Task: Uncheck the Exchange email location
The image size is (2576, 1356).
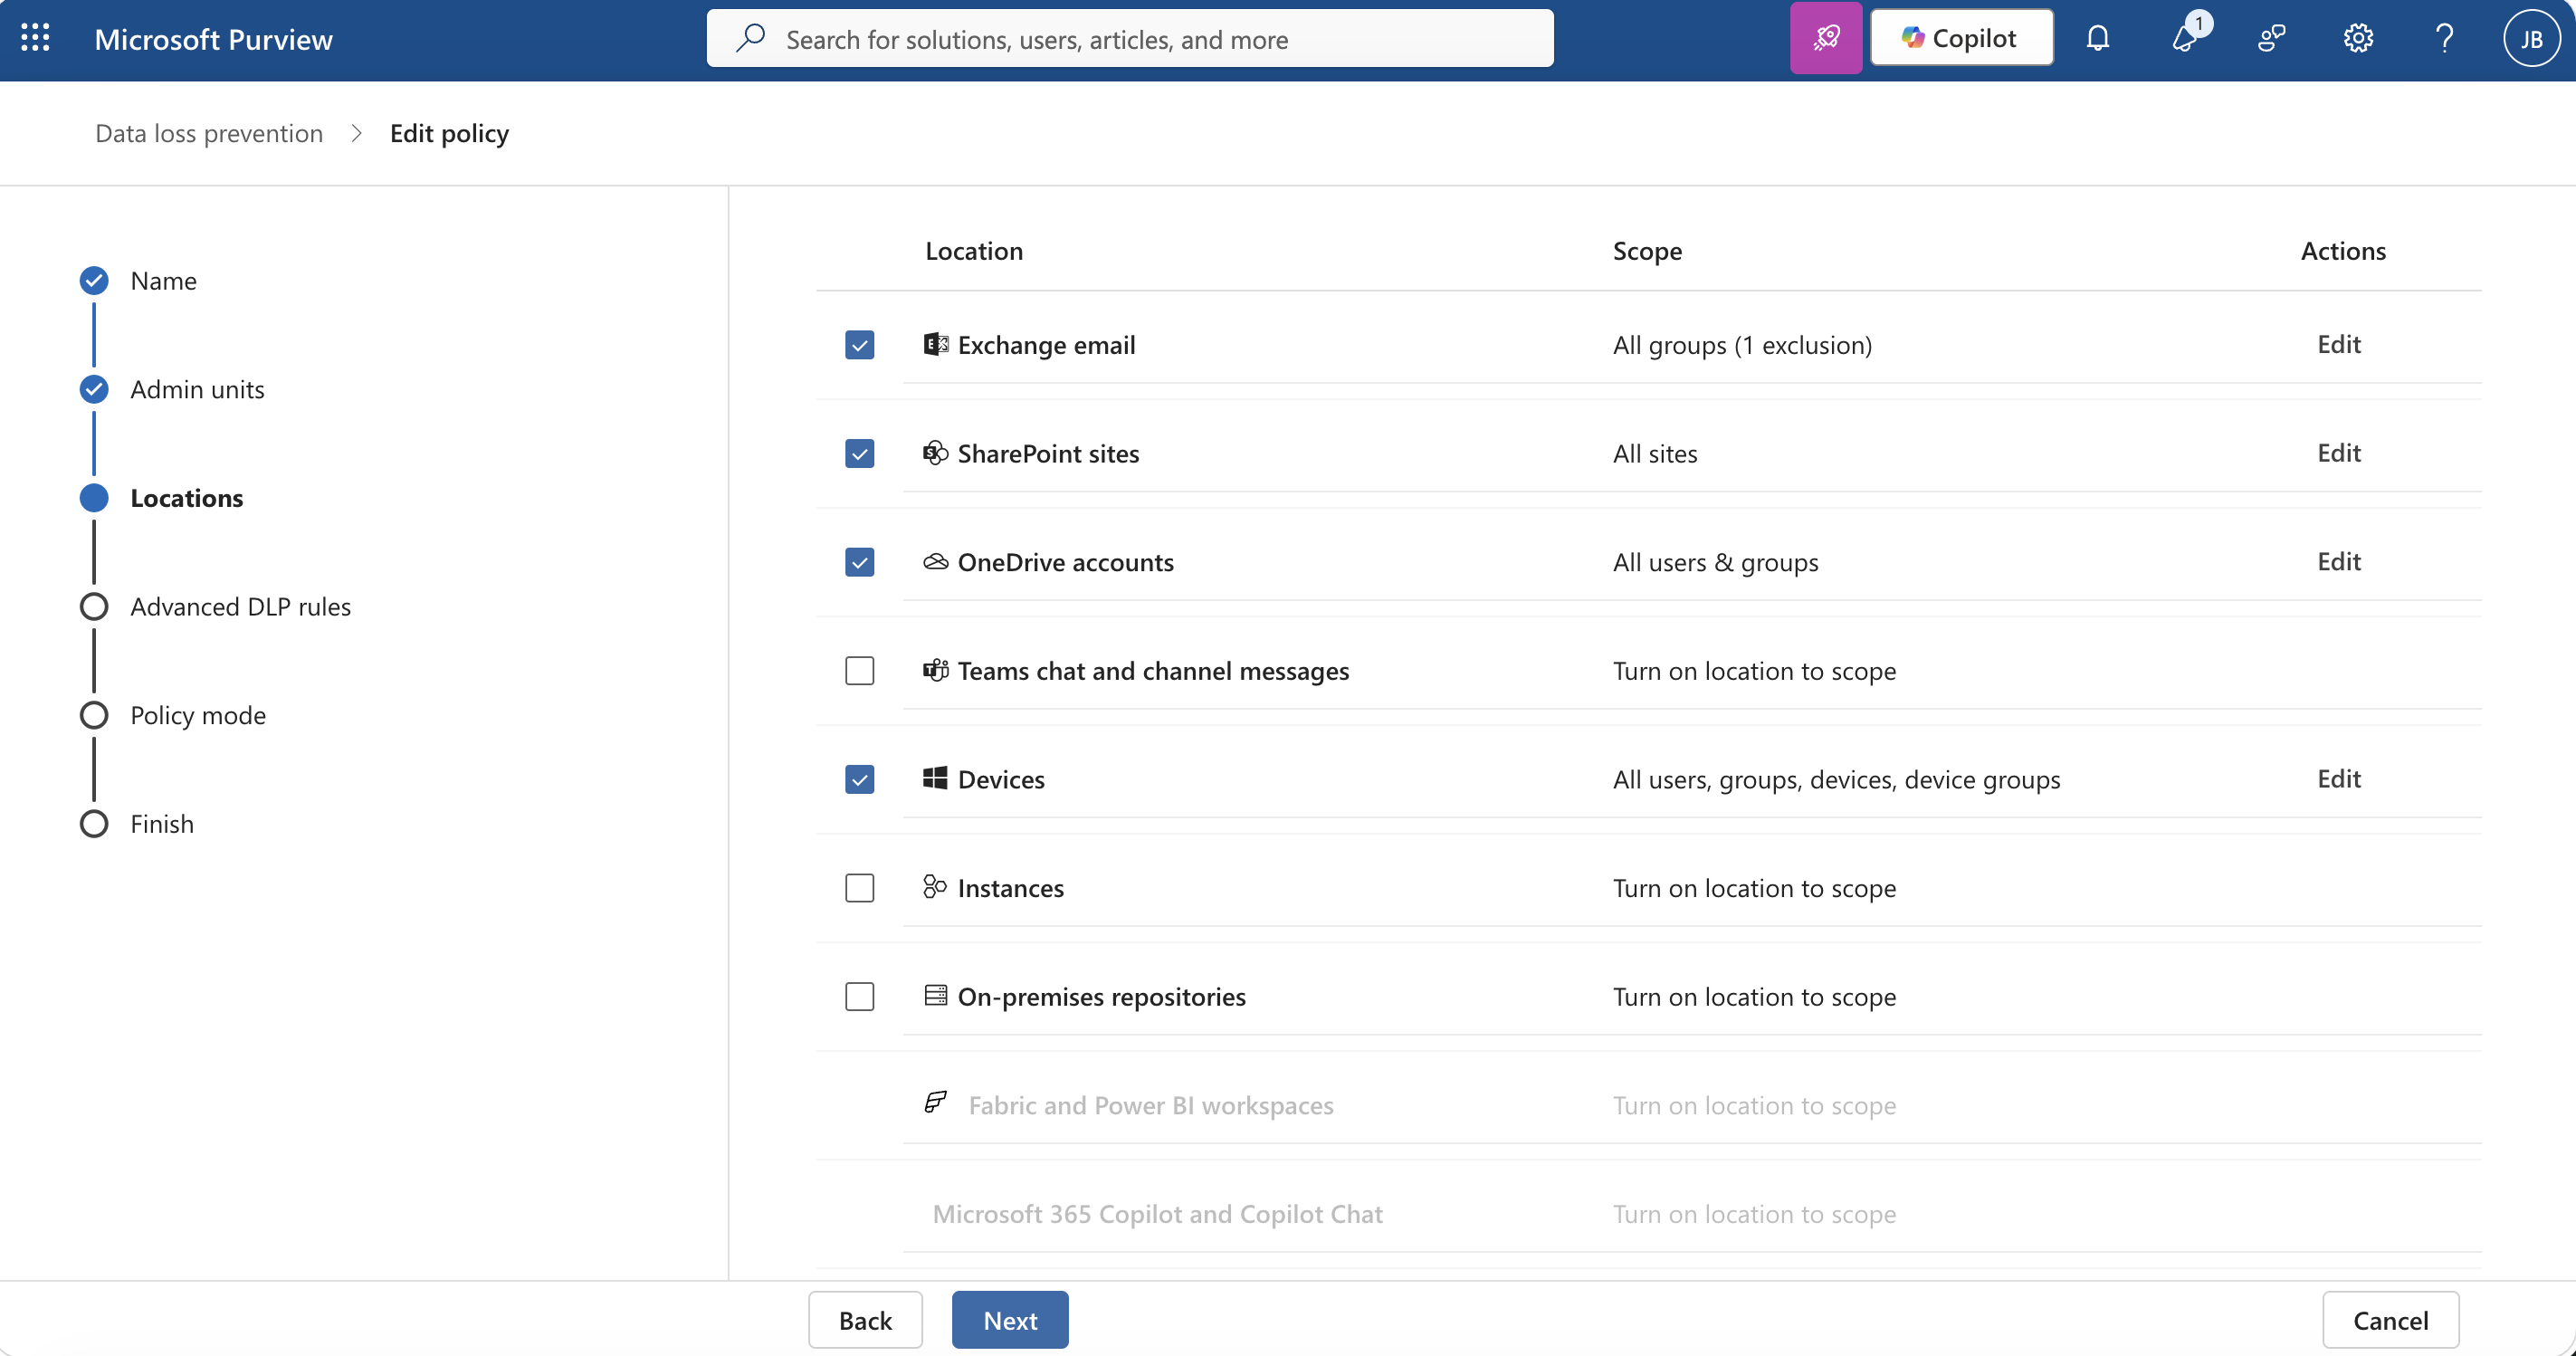Action: [859, 345]
